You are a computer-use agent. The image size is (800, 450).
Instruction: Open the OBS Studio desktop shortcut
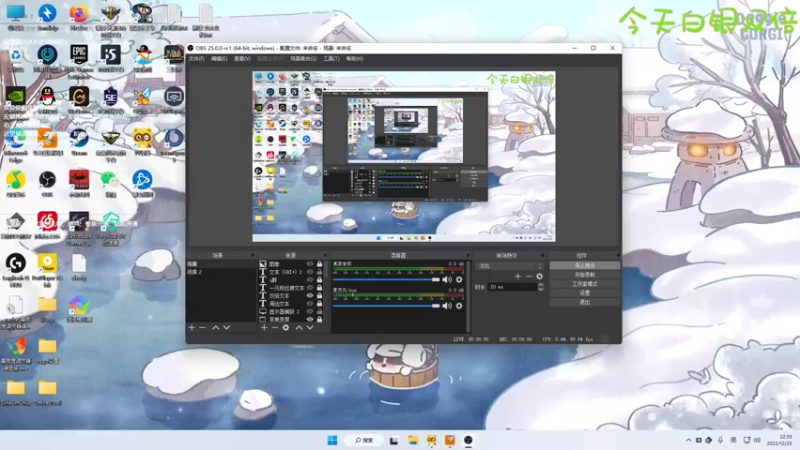[x=47, y=181]
